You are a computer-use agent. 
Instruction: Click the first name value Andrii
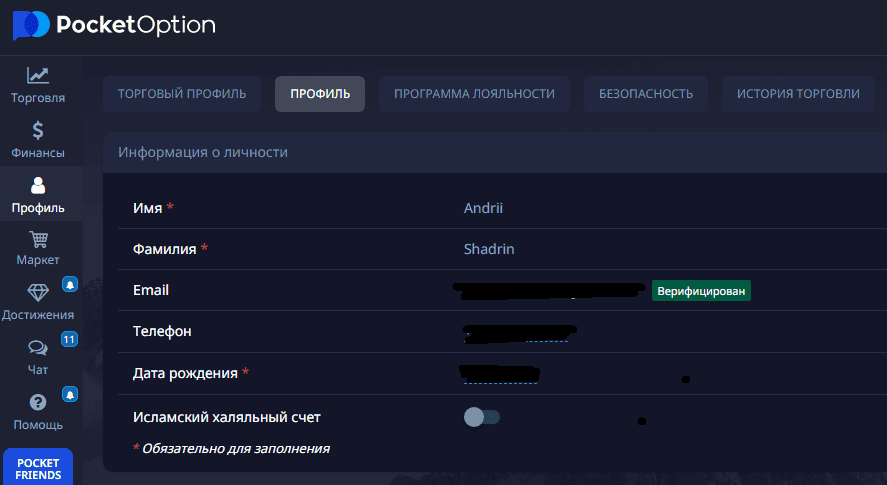[483, 208]
